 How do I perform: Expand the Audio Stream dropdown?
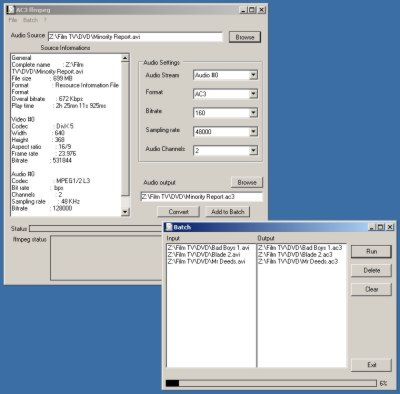coord(253,75)
